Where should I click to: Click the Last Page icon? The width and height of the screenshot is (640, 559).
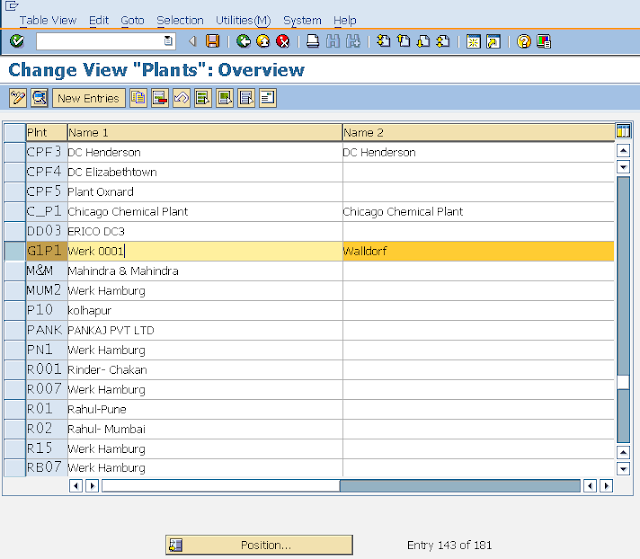point(443,41)
